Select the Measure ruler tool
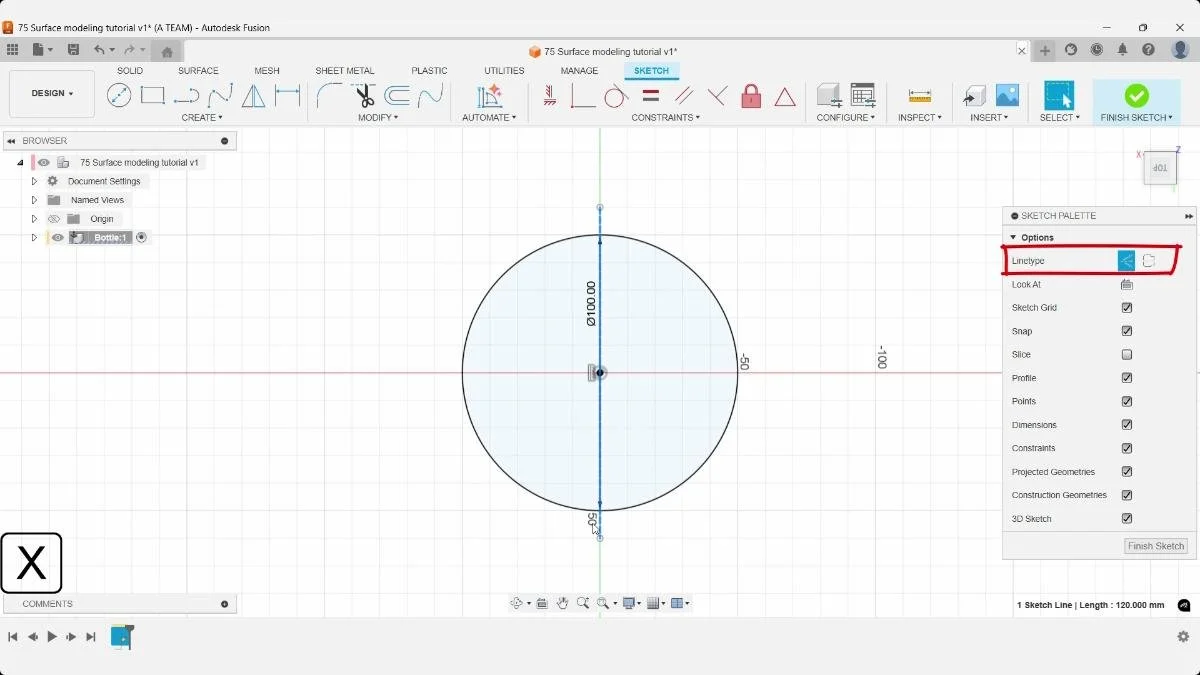The image size is (1200, 675). (919, 96)
